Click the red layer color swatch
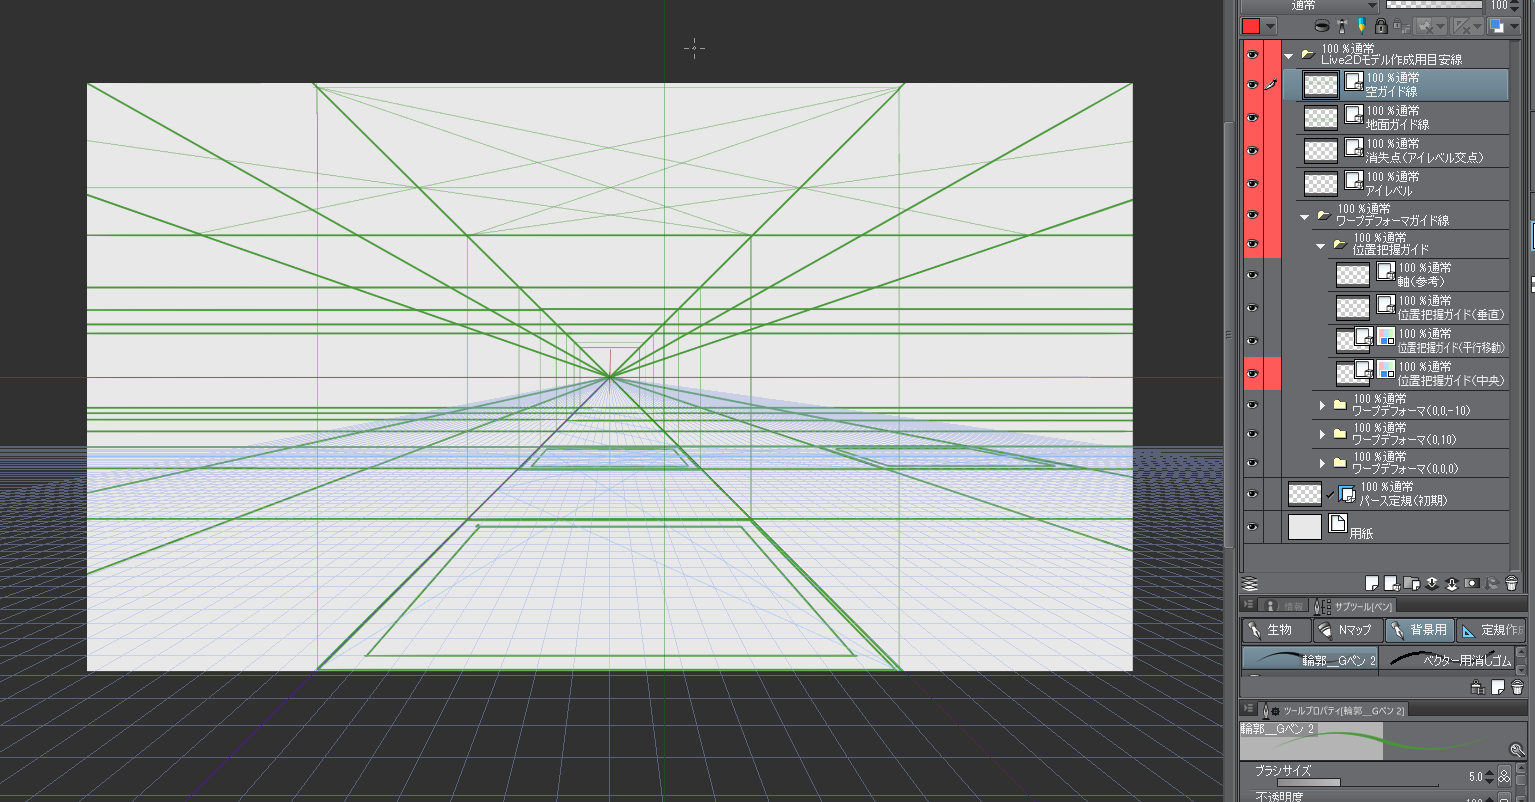This screenshot has height=802, width=1535. (1251, 26)
